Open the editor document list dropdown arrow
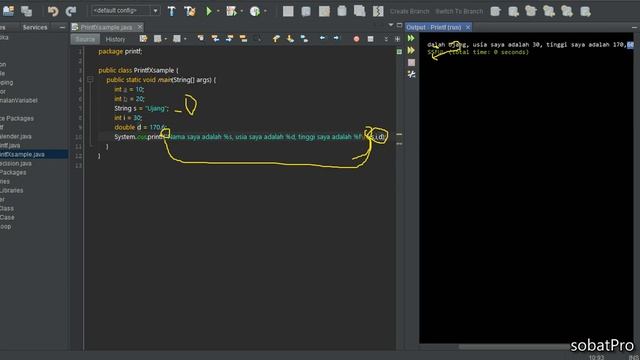Image resolution: width=640 pixels, height=360 pixels. pyautogui.click(x=391, y=25)
